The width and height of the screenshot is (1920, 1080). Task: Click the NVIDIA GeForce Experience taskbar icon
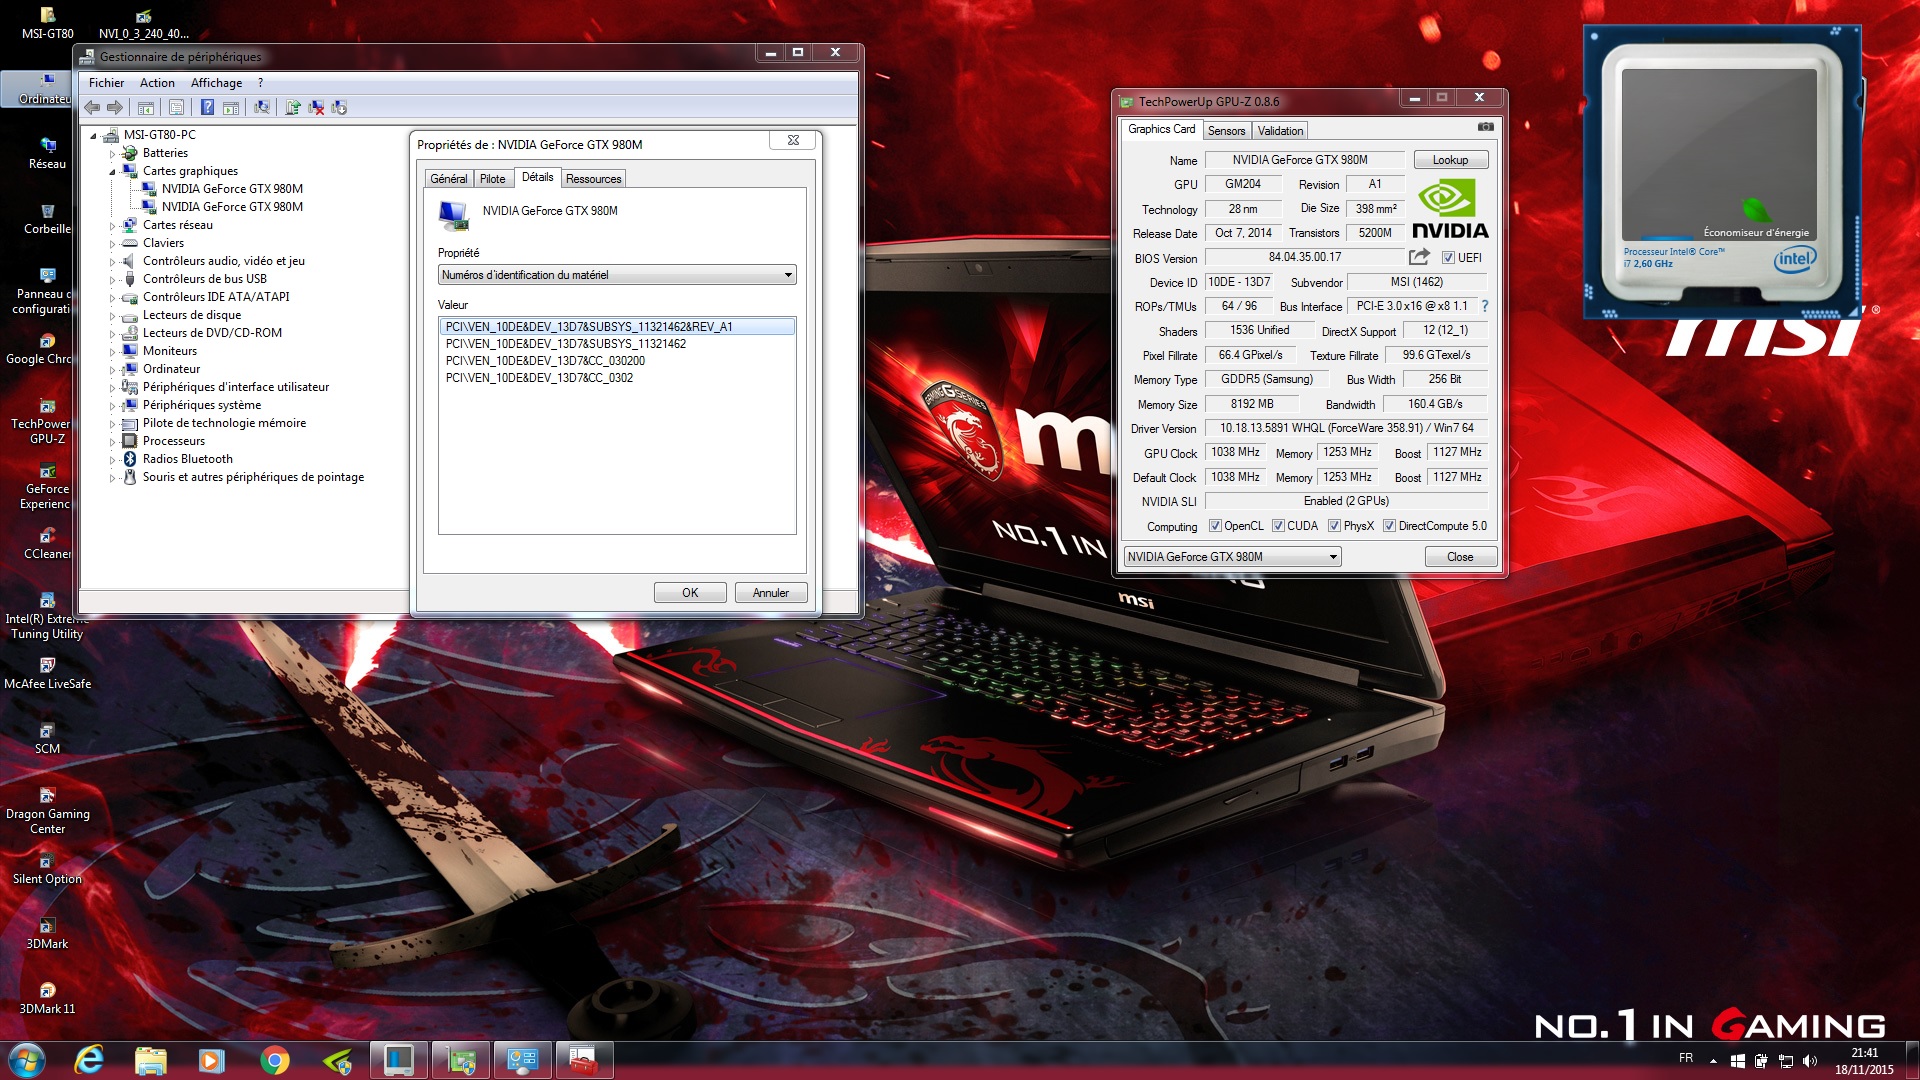(x=337, y=1060)
